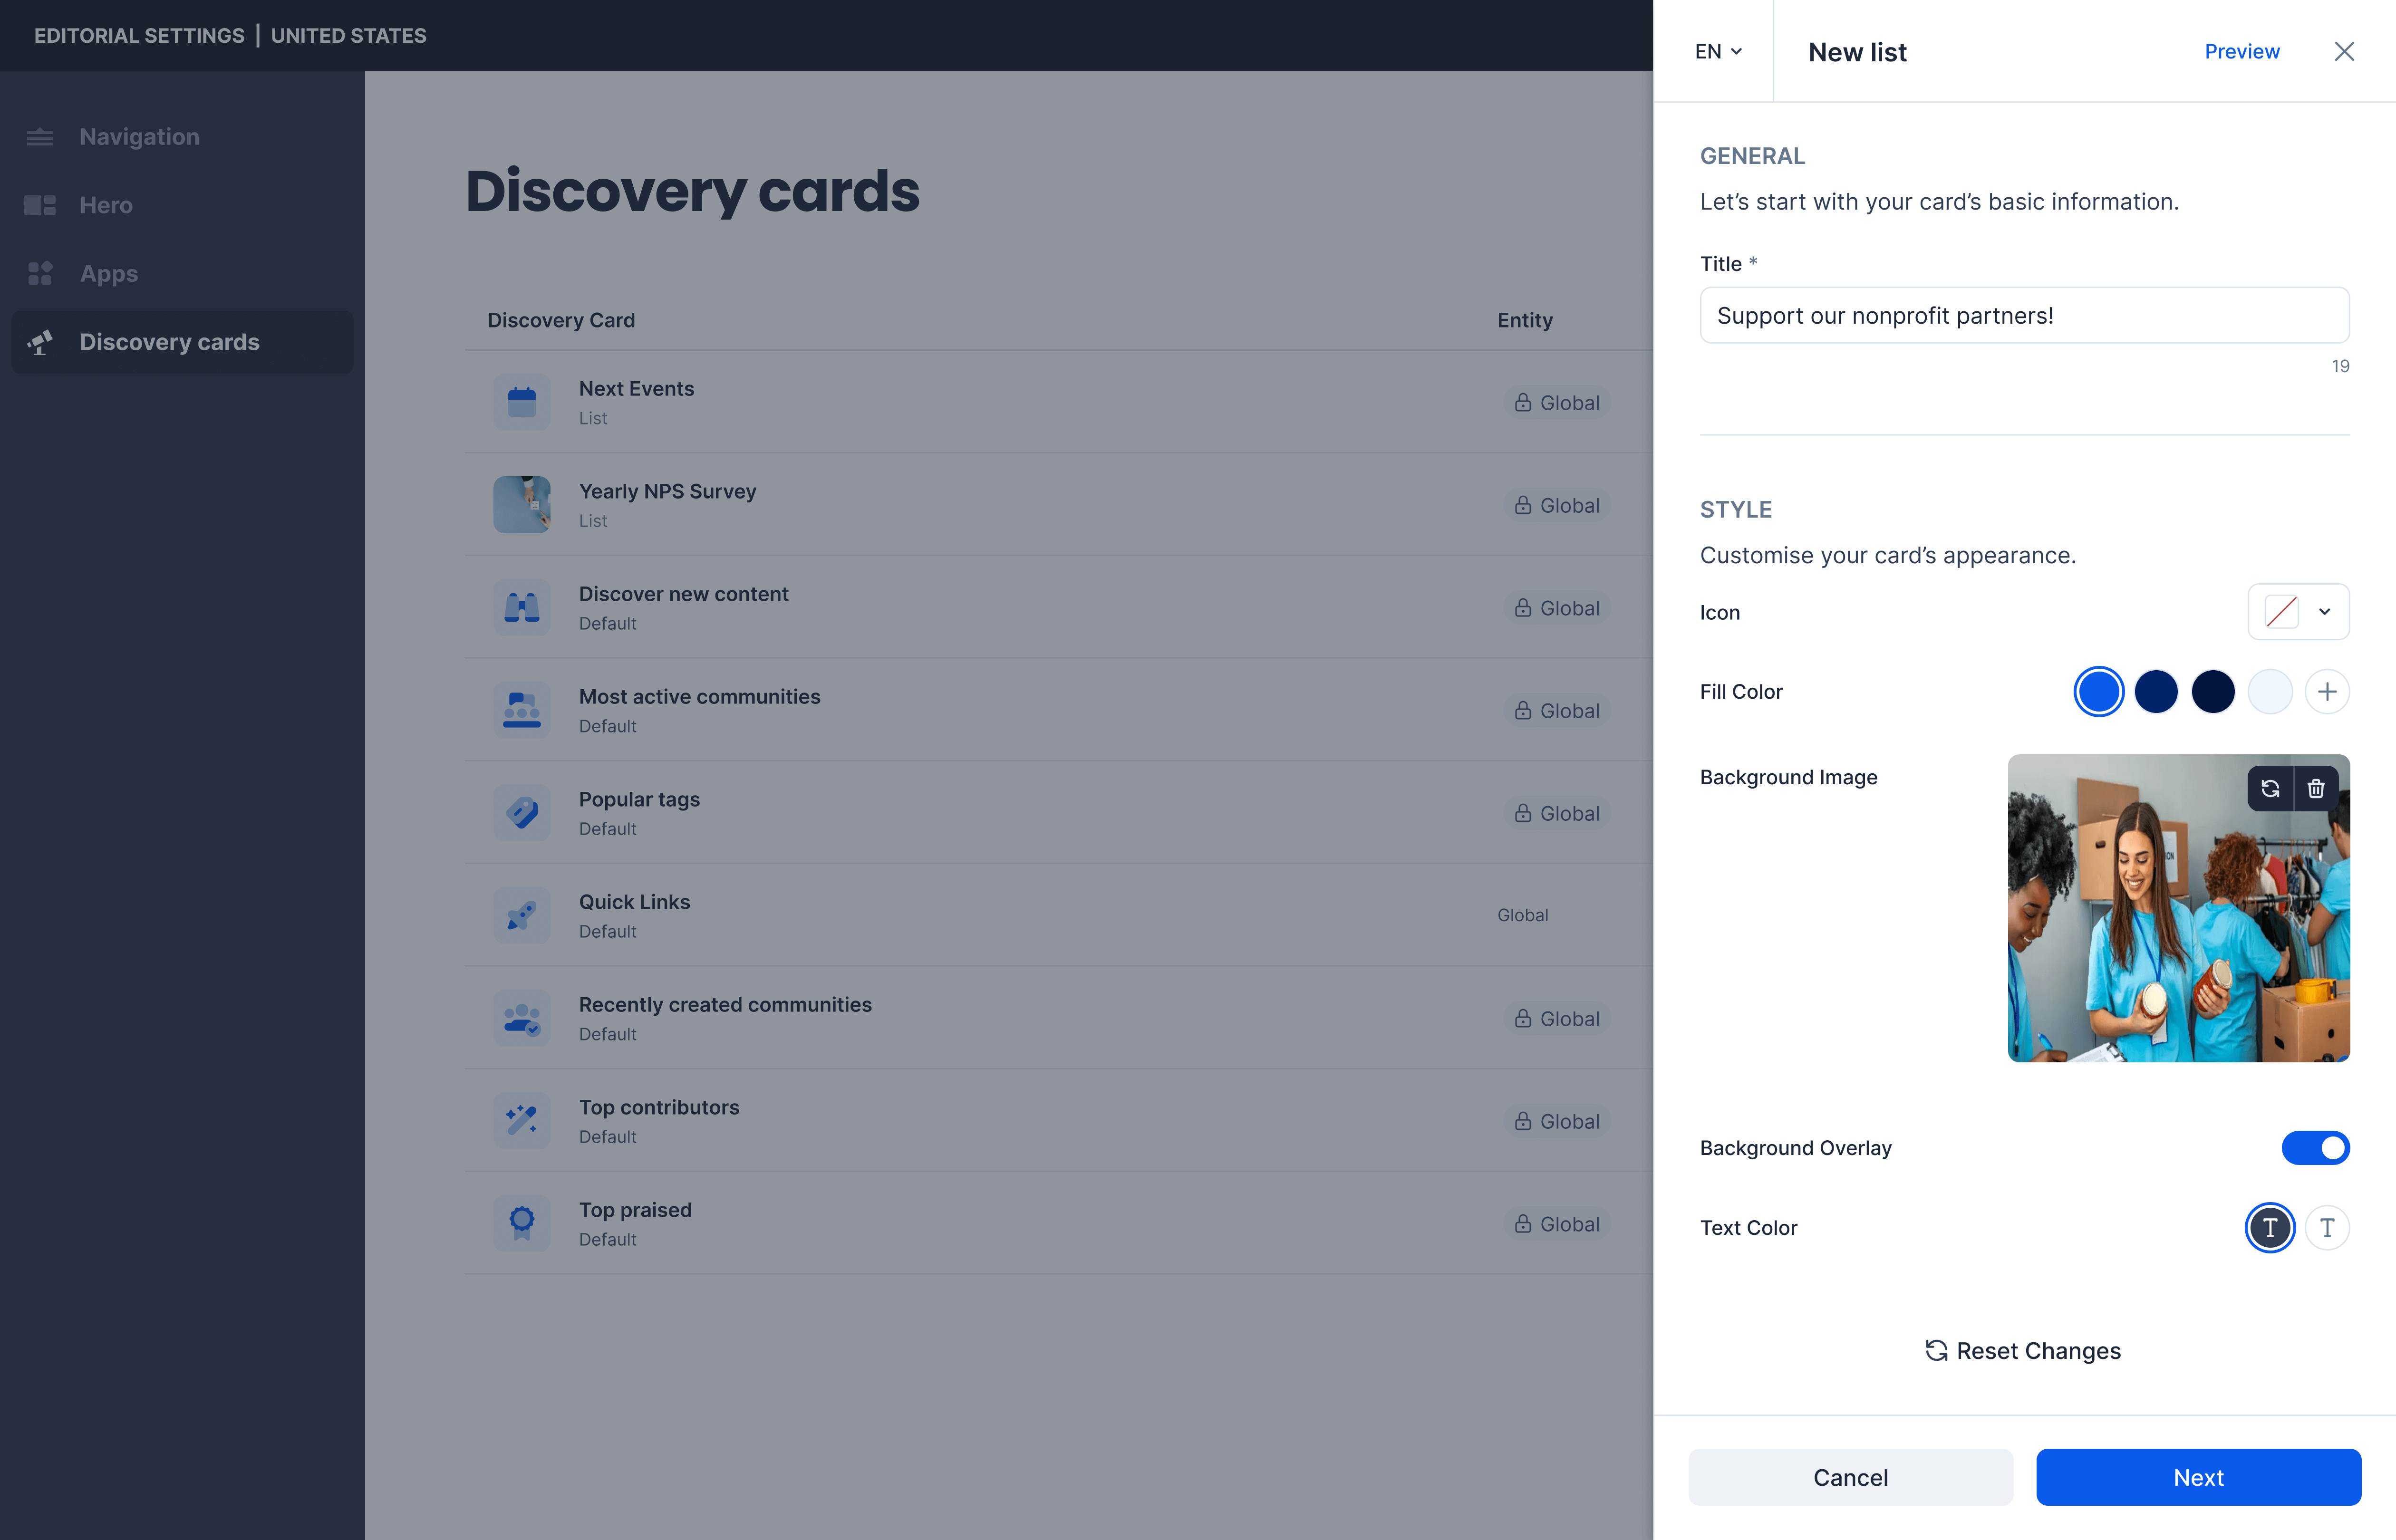The width and height of the screenshot is (2396, 1540).
Task: Click the Navigation lines icon in sidebar
Action: 40,137
